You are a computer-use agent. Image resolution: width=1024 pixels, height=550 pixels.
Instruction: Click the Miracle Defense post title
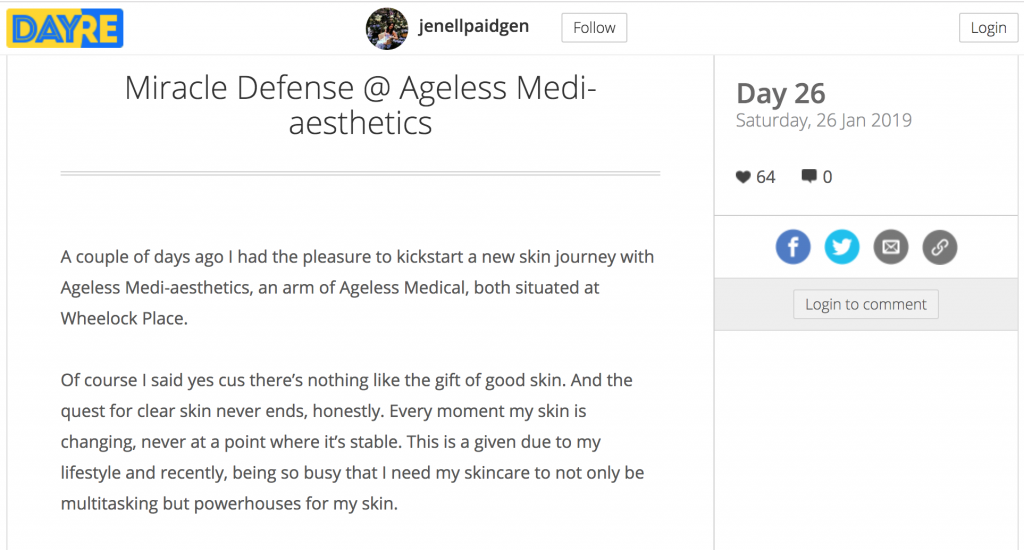(360, 105)
